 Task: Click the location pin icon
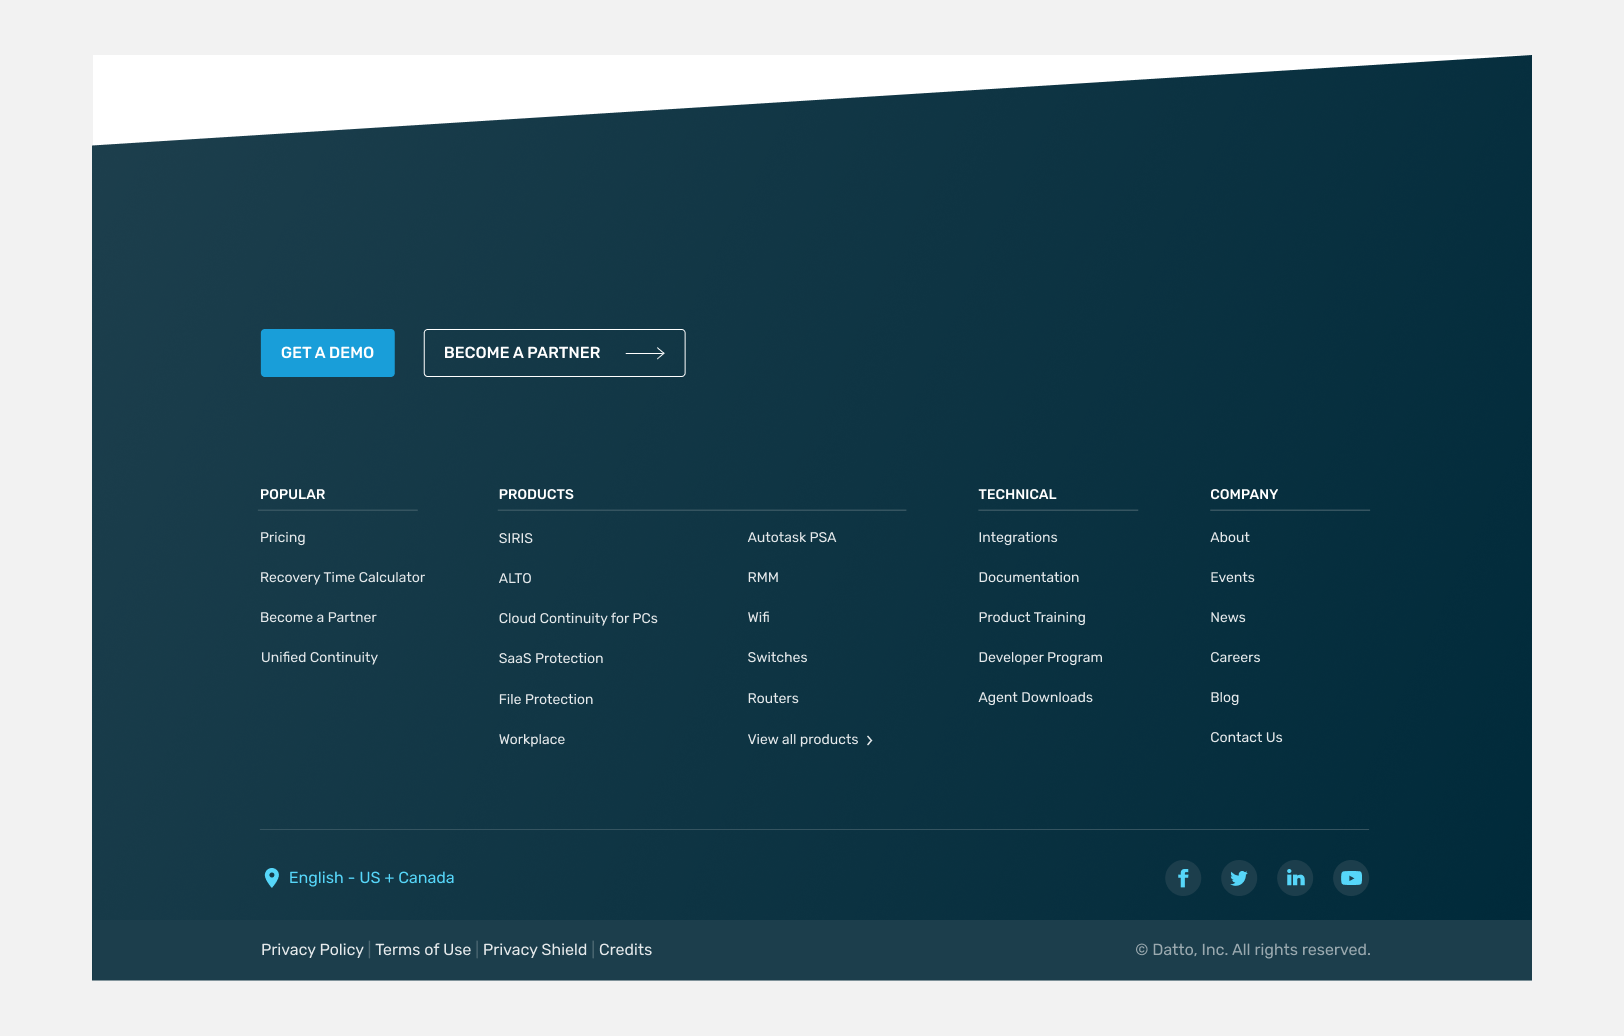(271, 878)
